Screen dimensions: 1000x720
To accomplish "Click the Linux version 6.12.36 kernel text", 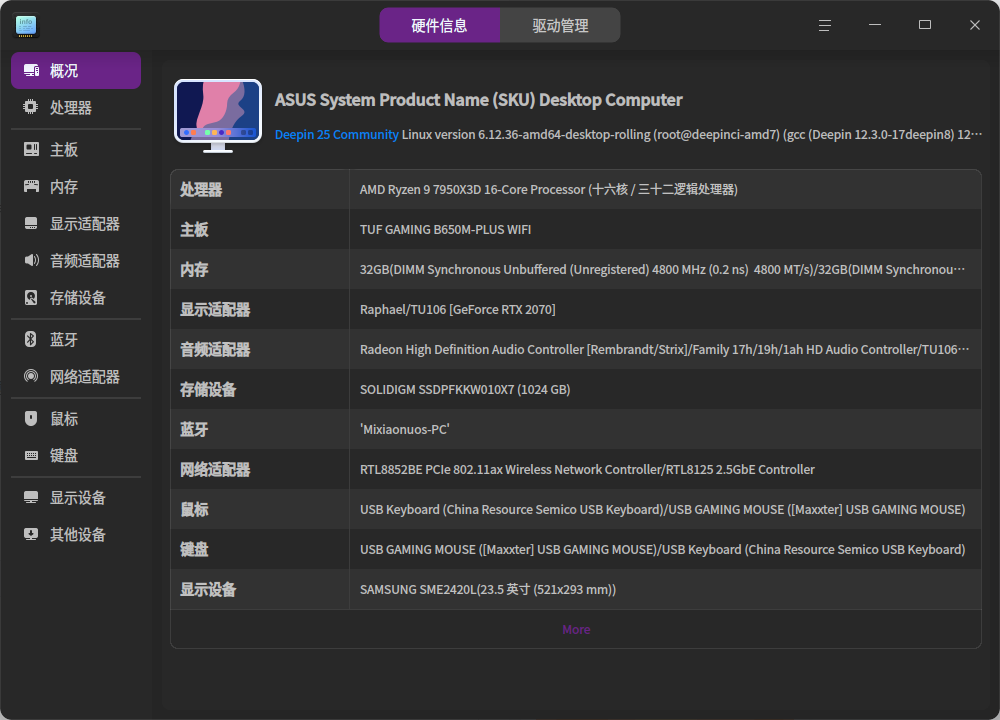I will pos(692,135).
